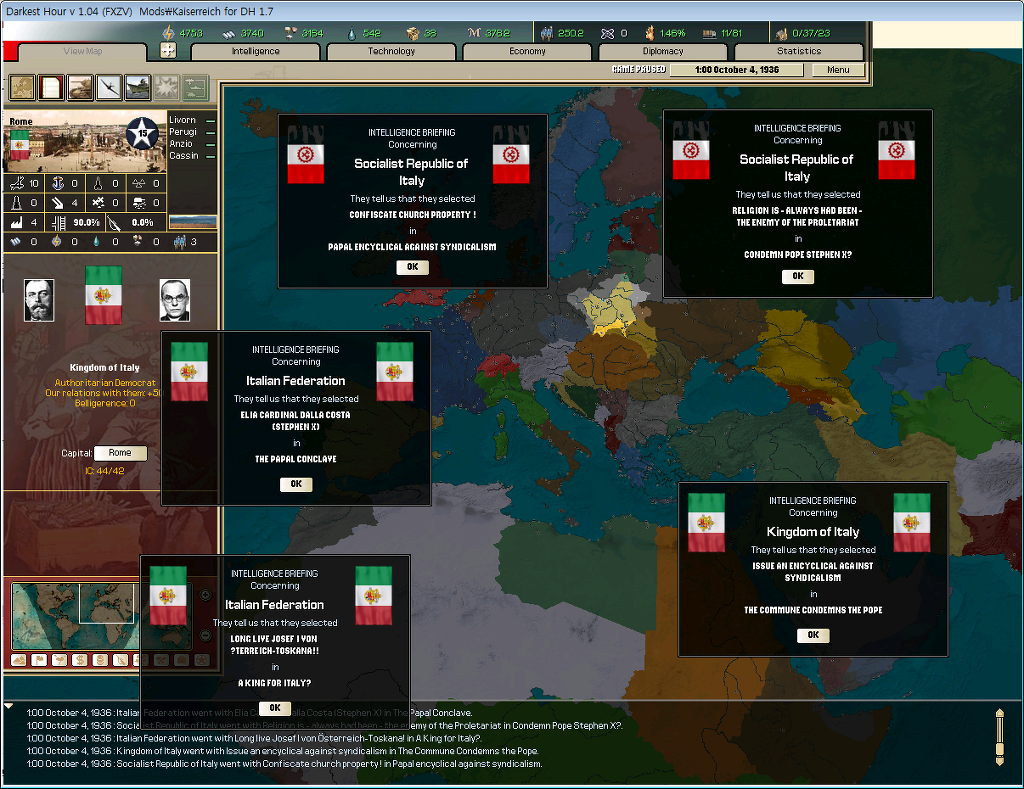Click the anchor naval base icon

tap(58, 184)
